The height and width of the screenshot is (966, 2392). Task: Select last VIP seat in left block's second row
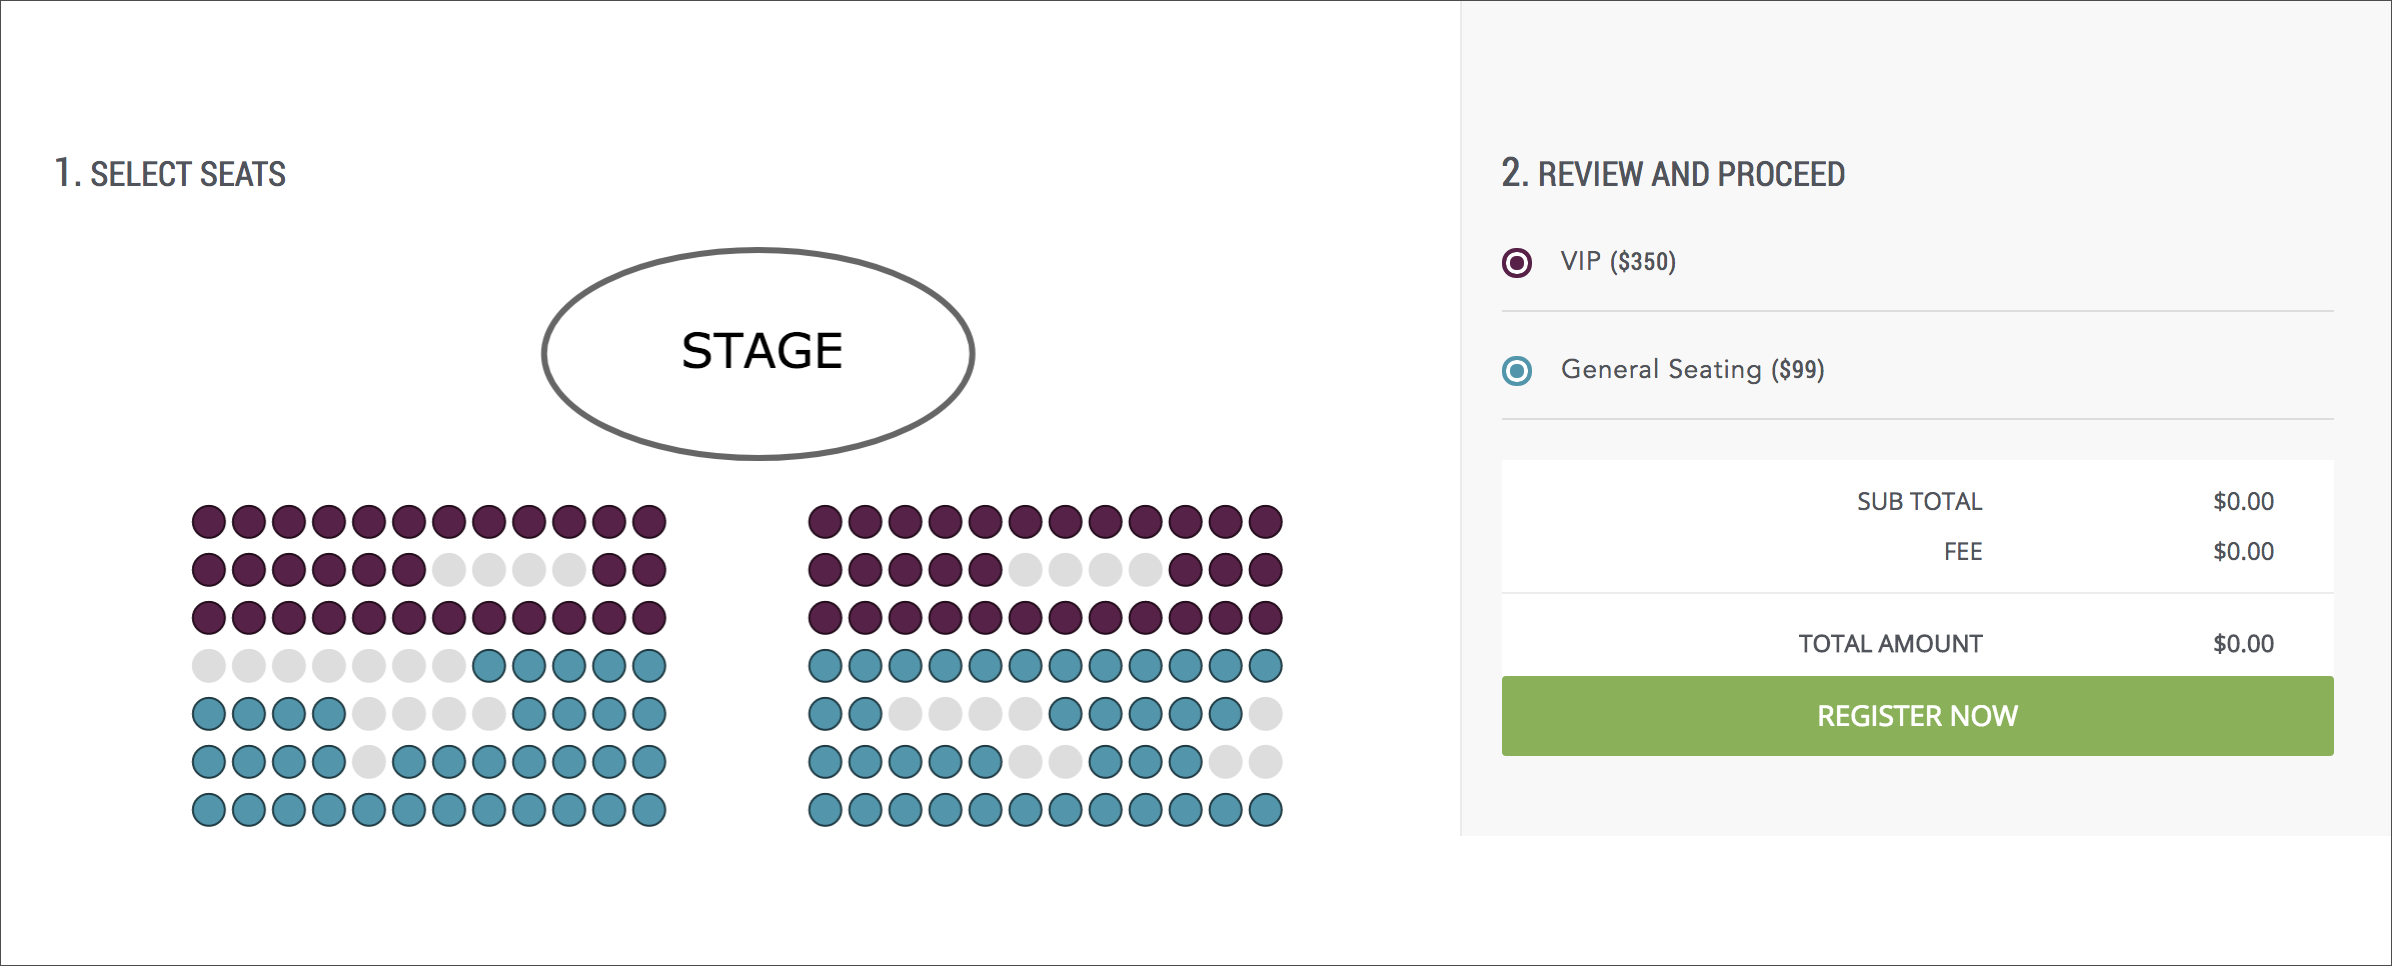649,570
